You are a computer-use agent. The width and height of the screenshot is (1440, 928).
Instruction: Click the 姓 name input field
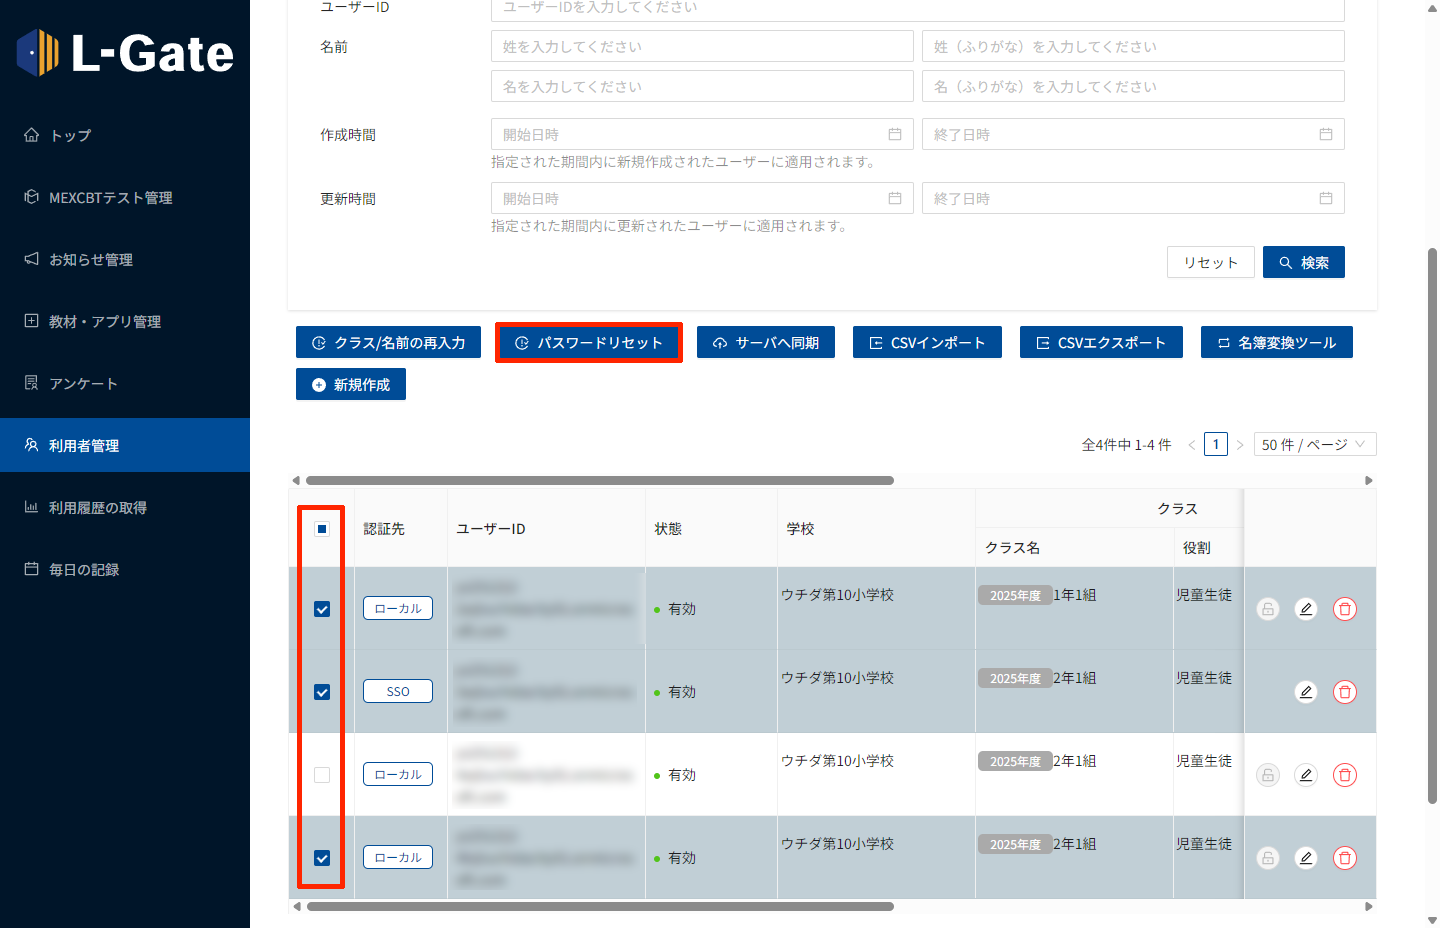(702, 47)
